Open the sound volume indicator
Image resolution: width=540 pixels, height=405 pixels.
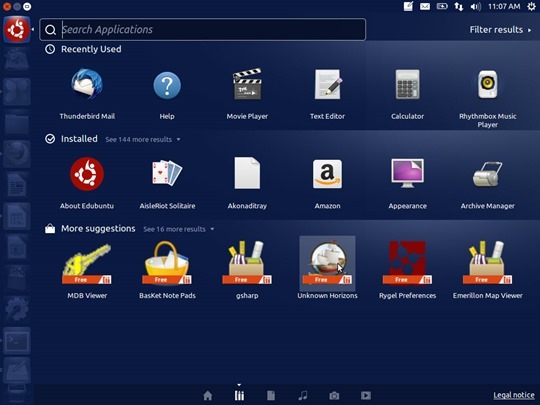(476, 6)
